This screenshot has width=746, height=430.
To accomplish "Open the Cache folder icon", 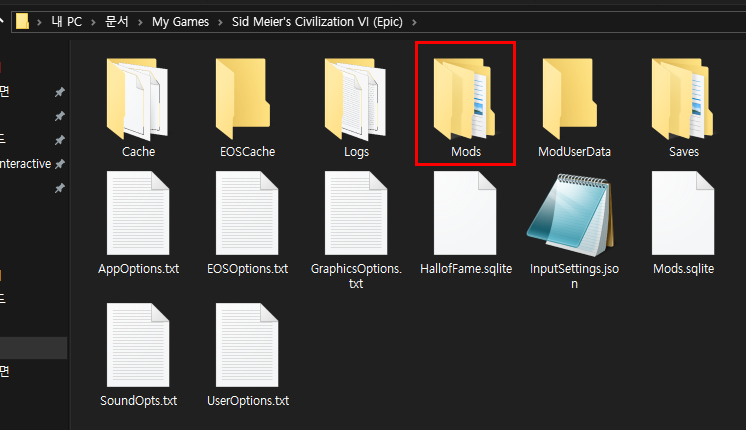I will [x=137, y=99].
